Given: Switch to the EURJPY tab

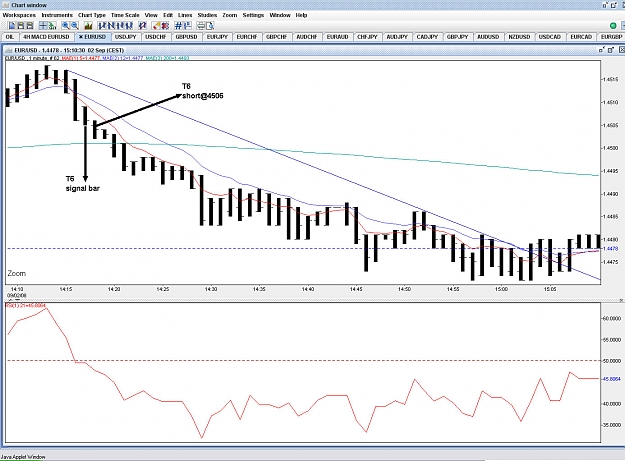Looking at the screenshot, I should (217, 37).
